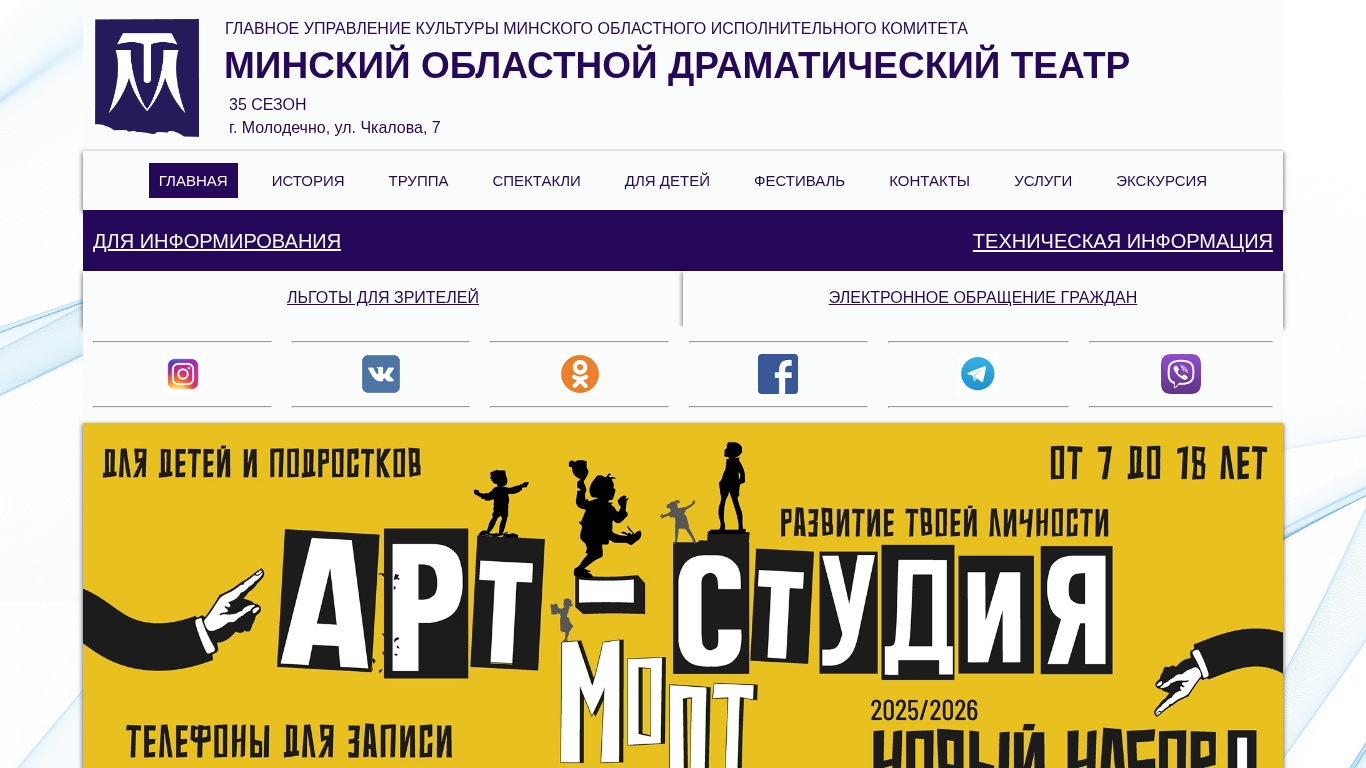This screenshot has height=768, width=1366.
Task: Follow the ДЛЯ ИНФОРМИРОВАНИЯ link
Action: click(x=217, y=241)
